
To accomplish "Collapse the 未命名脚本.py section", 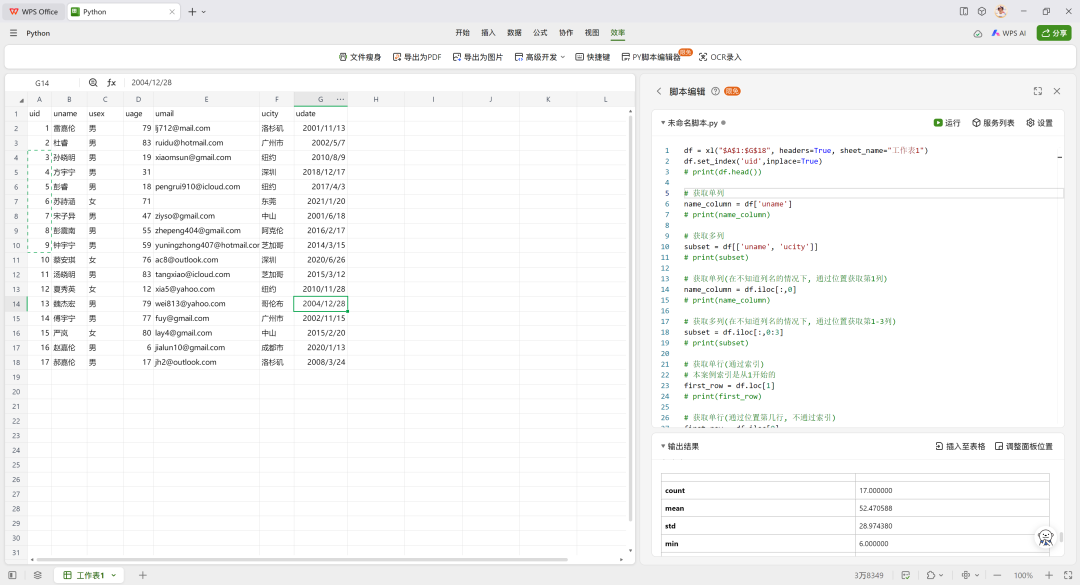I will coord(662,123).
